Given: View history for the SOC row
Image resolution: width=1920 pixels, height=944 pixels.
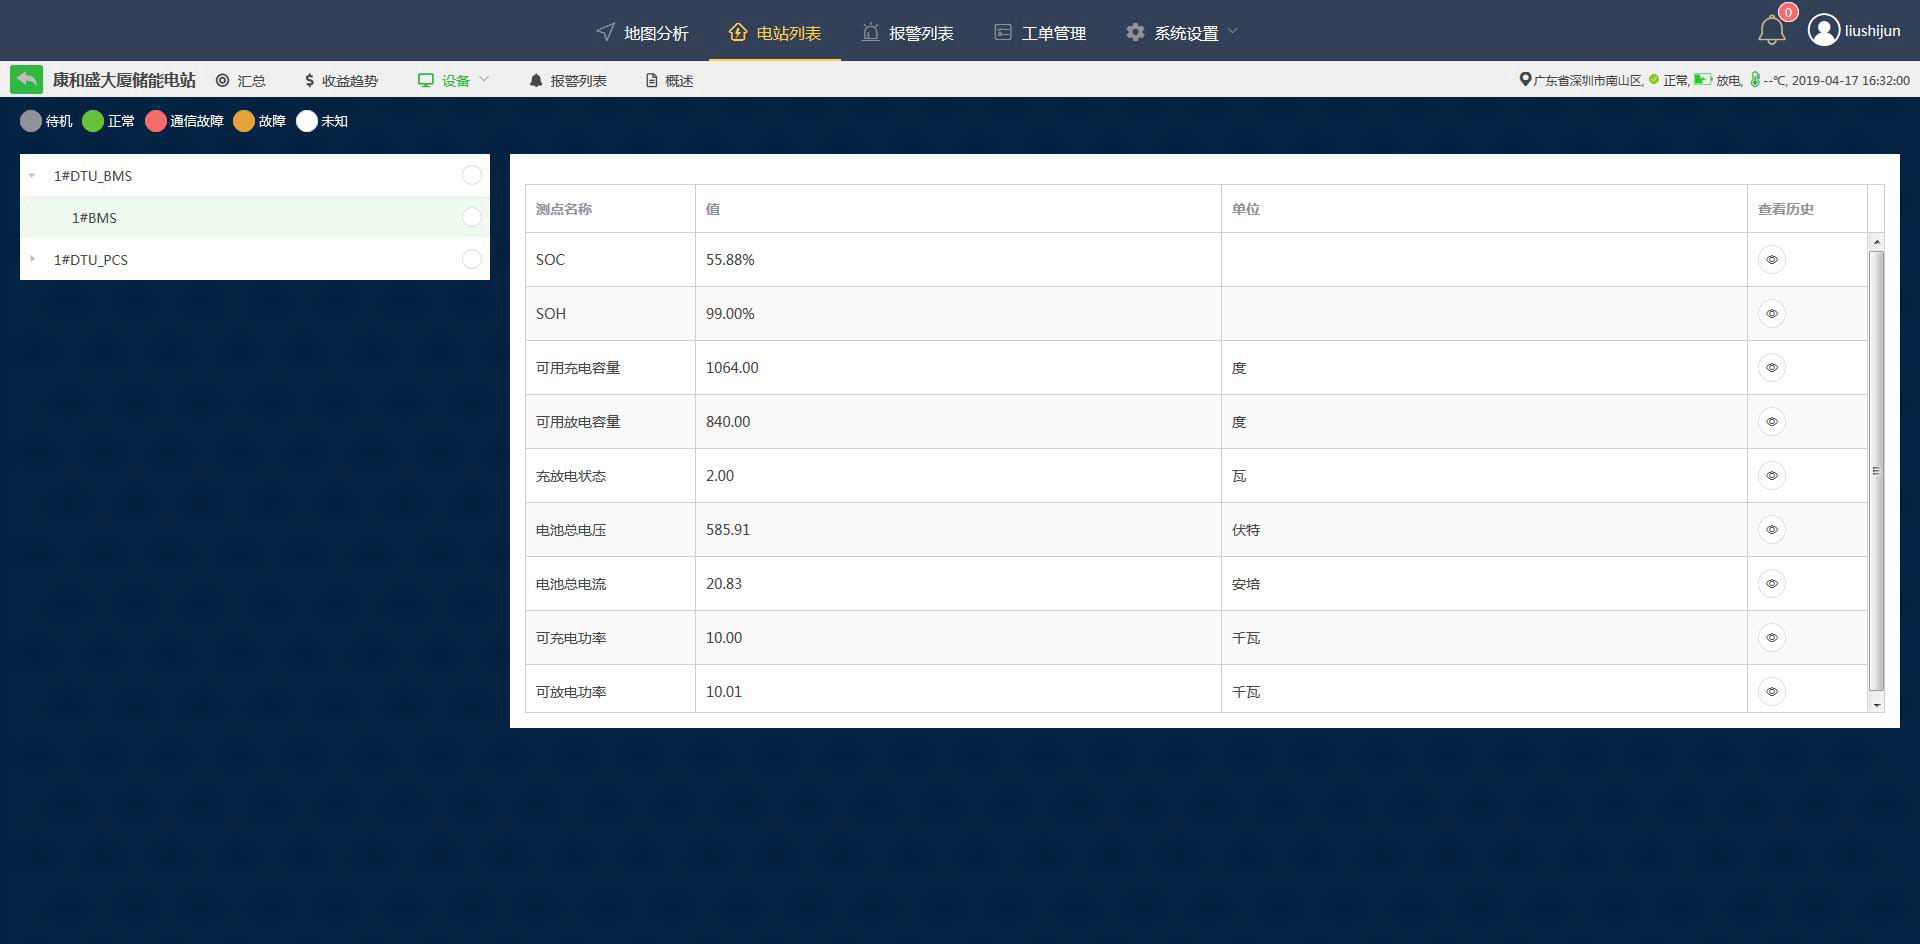Looking at the screenshot, I should [x=1771, y=260].
